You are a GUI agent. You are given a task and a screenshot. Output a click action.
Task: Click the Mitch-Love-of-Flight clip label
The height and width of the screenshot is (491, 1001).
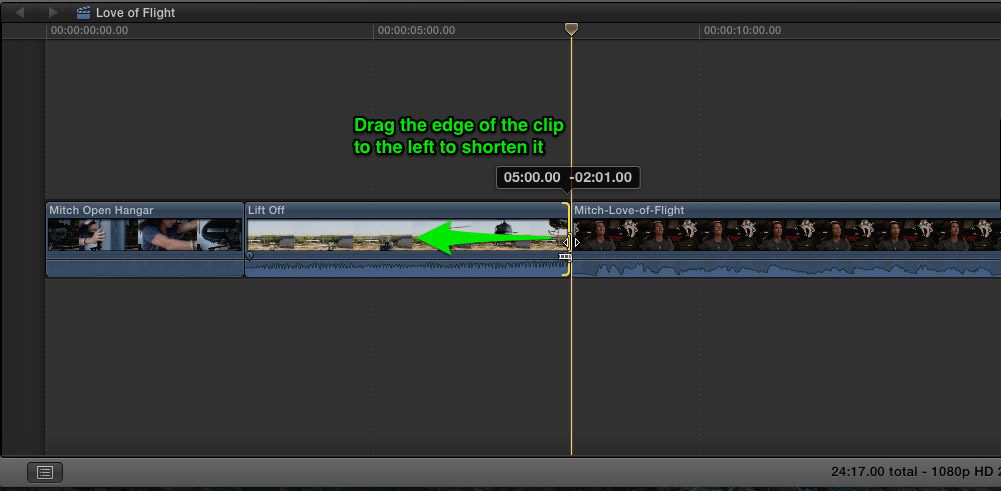pos(629,210)
